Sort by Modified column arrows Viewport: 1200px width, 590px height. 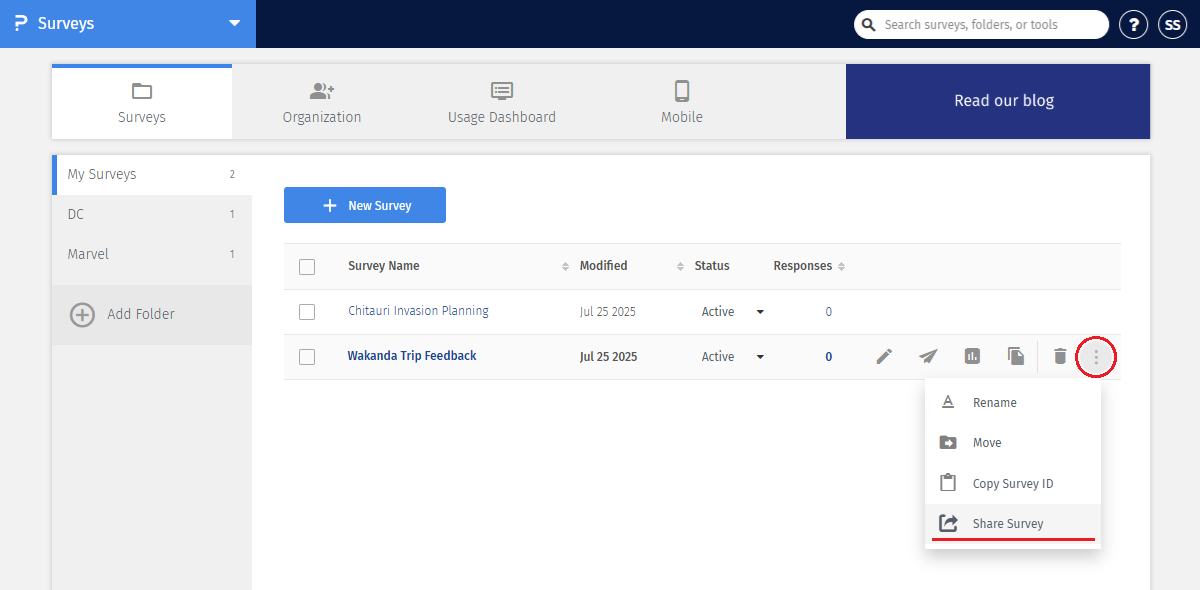point(682,267)
